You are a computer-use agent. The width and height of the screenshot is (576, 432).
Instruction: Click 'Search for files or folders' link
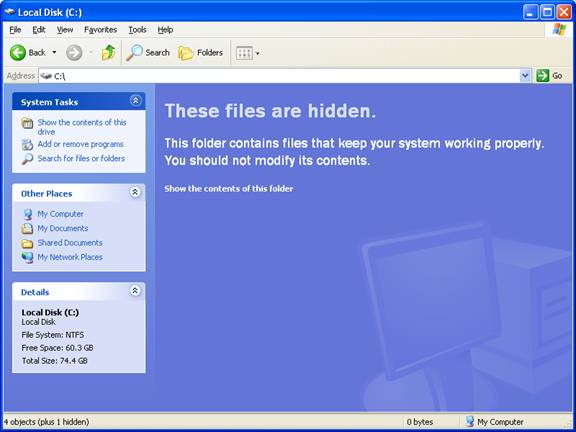pos(81,158)
